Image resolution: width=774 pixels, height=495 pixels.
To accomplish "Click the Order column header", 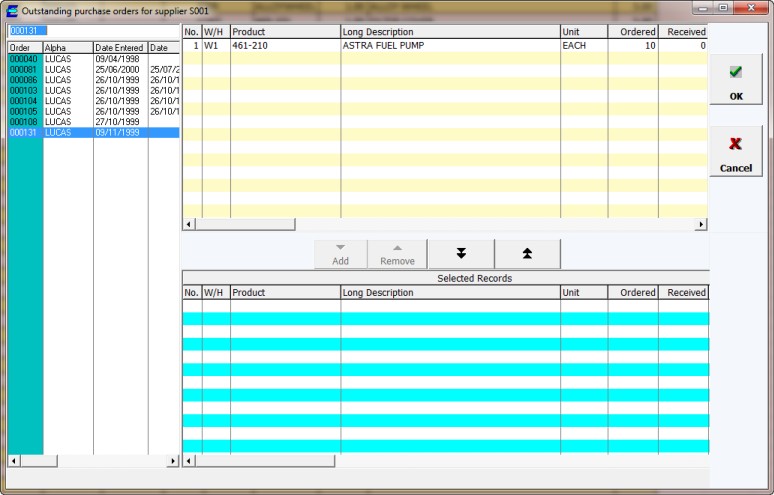I will point(26,48).
